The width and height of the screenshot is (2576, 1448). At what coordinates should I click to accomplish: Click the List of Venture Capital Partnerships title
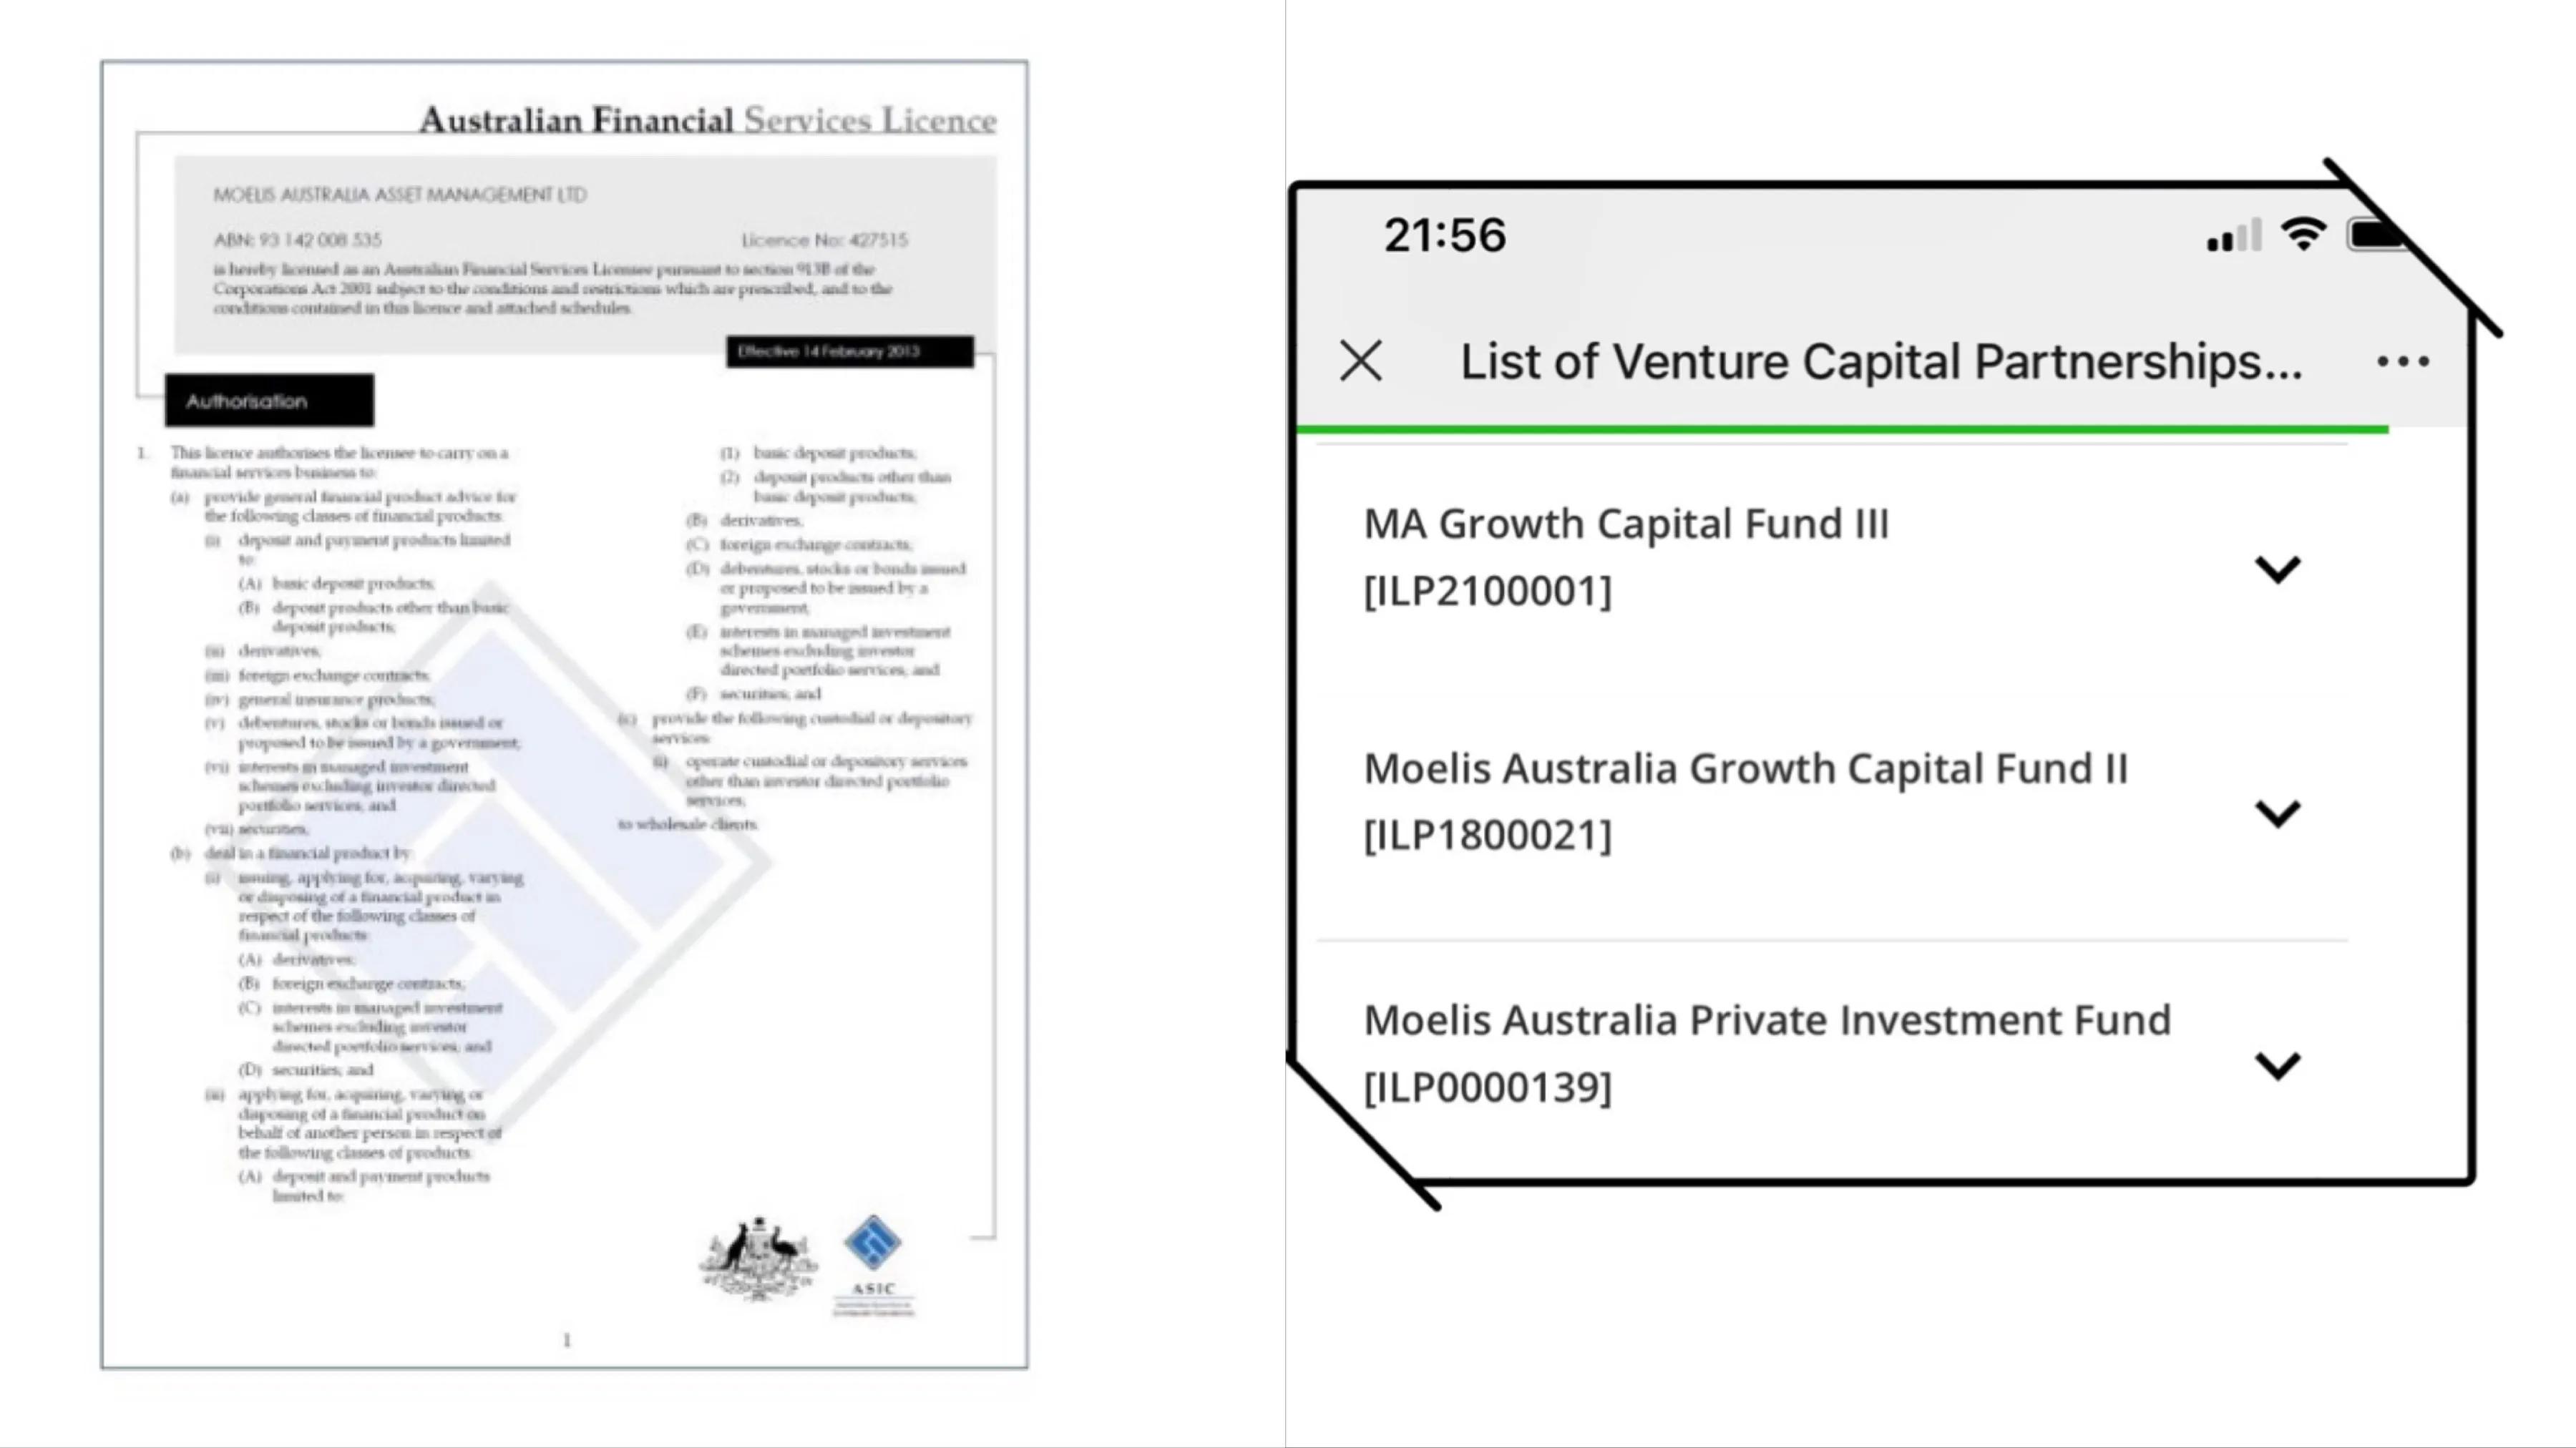tap(1880, 361)
